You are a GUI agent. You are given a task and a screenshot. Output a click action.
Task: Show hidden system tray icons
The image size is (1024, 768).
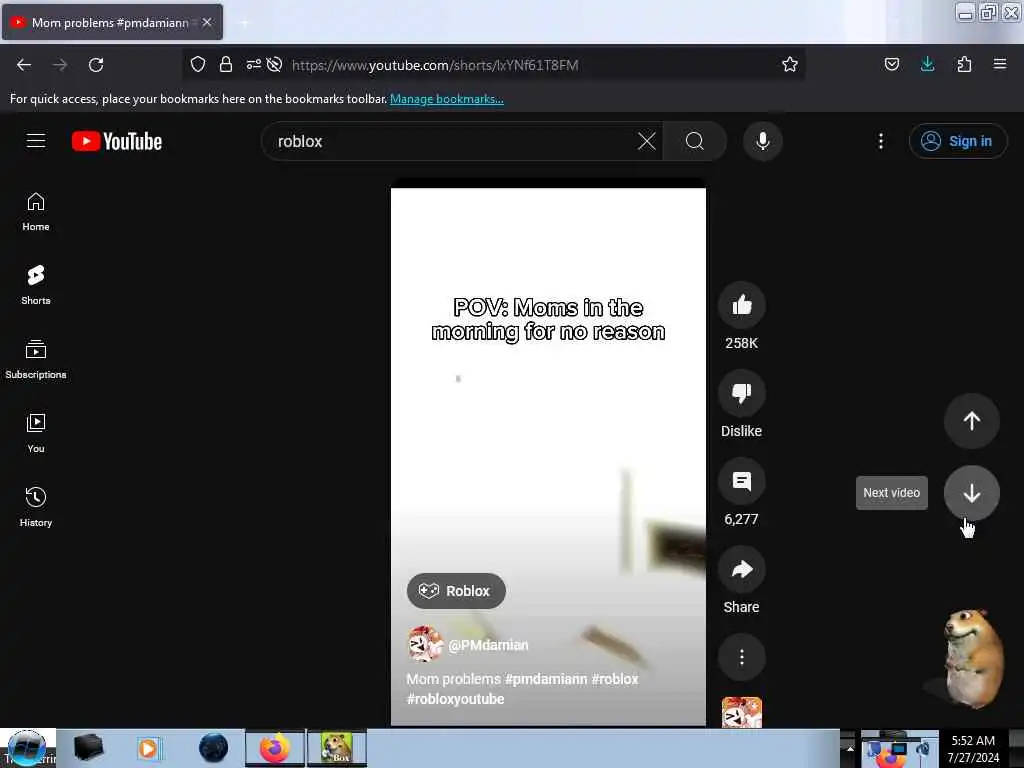pos(850,748)
